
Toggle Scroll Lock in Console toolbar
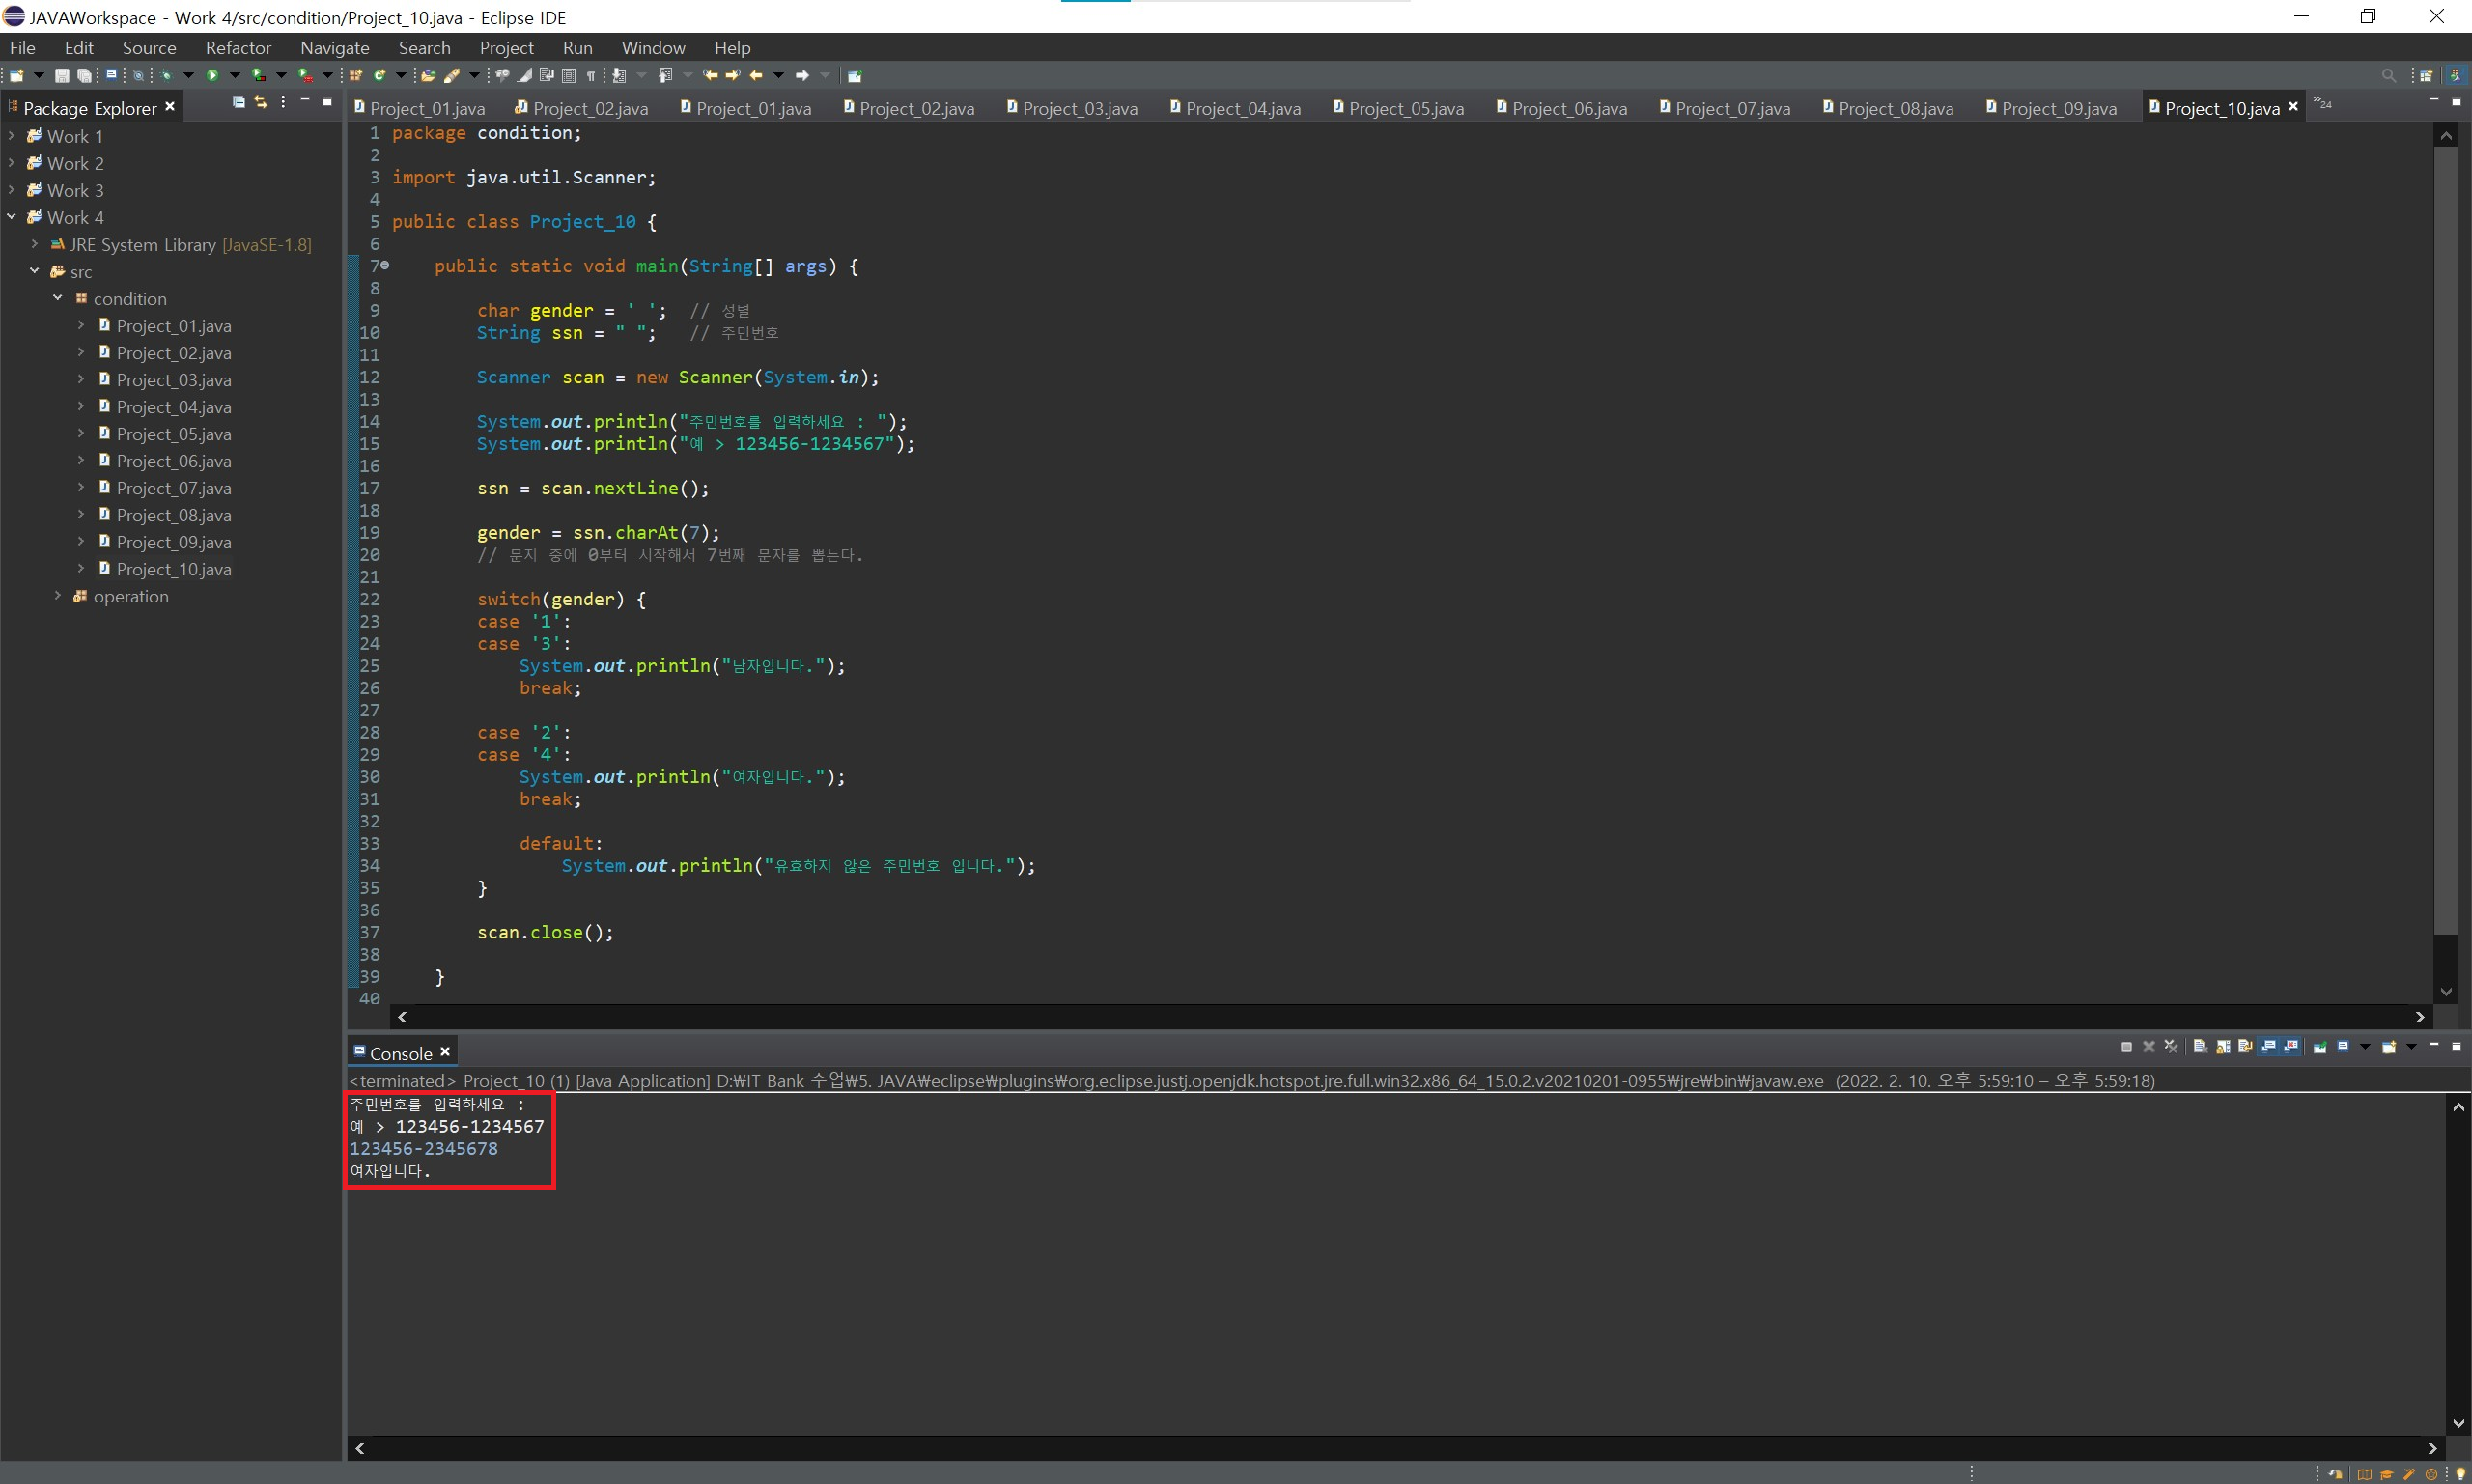point(2223,1047)
